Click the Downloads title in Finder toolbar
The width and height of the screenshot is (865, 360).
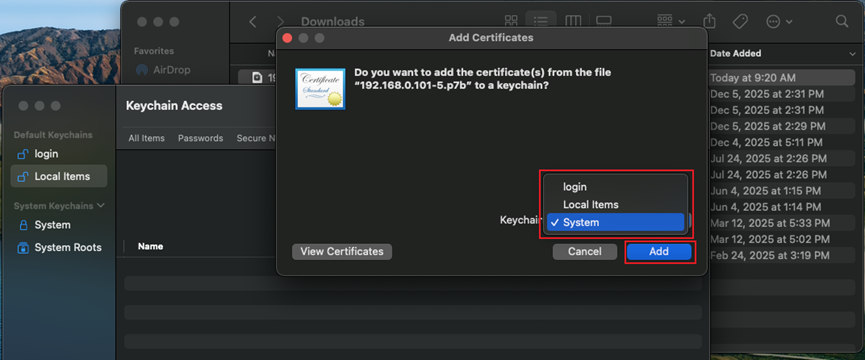(x=333, y=22)
